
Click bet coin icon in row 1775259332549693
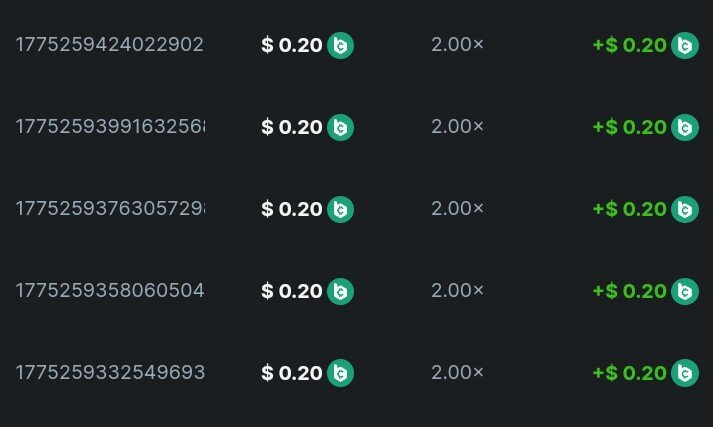pos(340,373)
